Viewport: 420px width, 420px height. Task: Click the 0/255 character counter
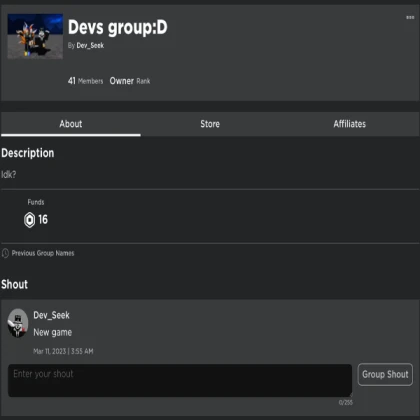tap(345, 402)
